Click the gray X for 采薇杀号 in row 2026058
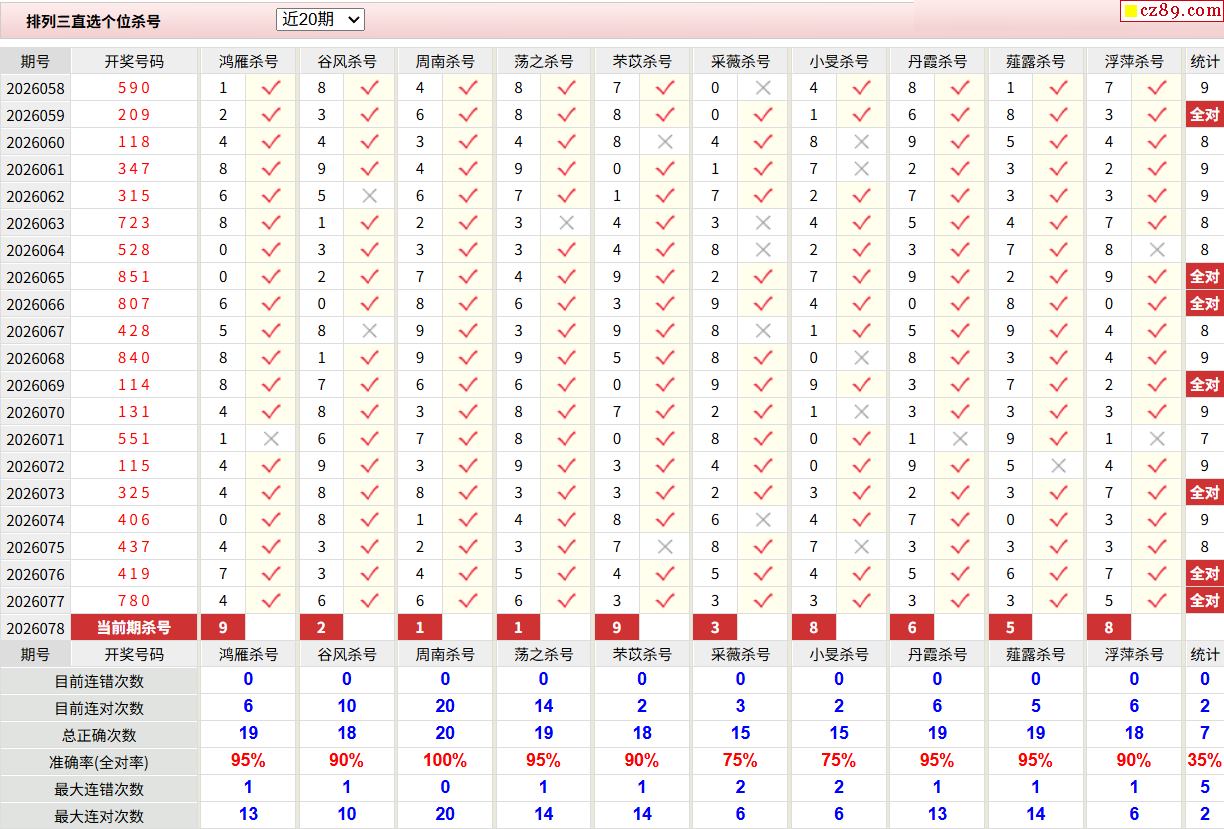The width and height of the screenshot is (1224, 829). tap(764, 88)
